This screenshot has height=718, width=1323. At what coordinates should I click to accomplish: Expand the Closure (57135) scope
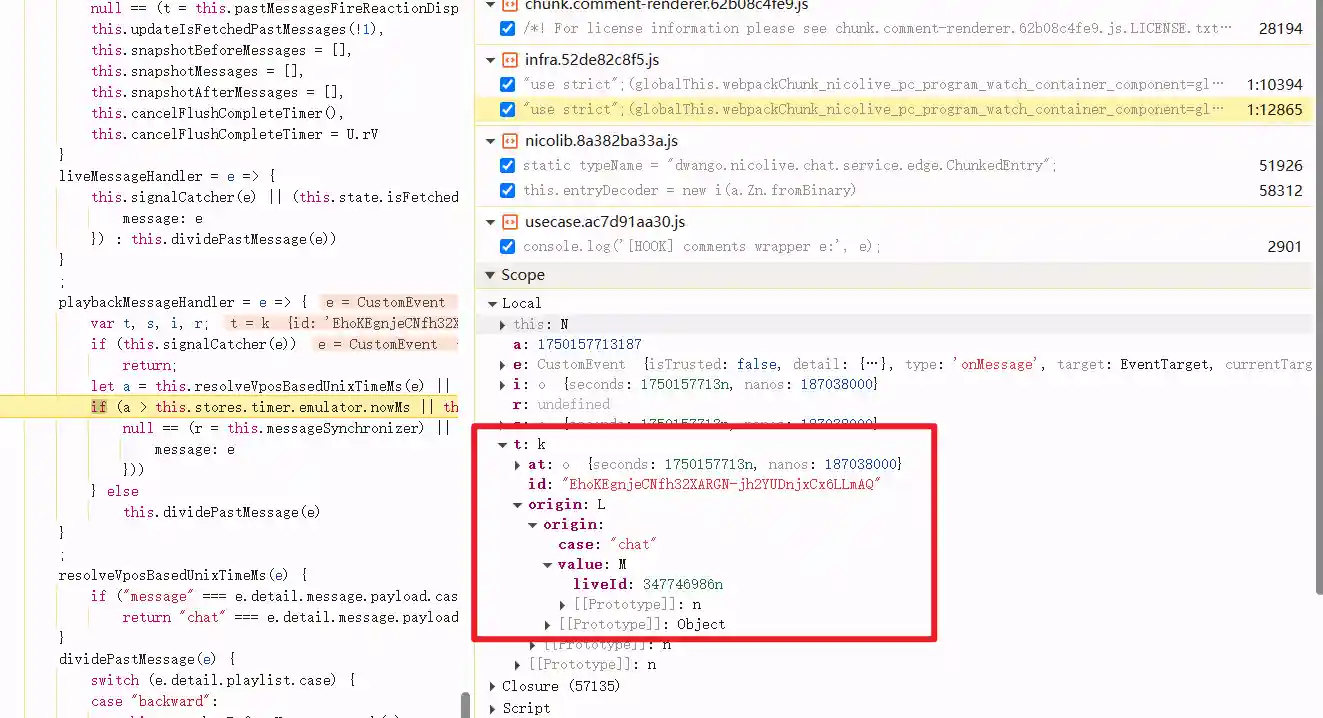pyautogui.click(x=492, y=686)
